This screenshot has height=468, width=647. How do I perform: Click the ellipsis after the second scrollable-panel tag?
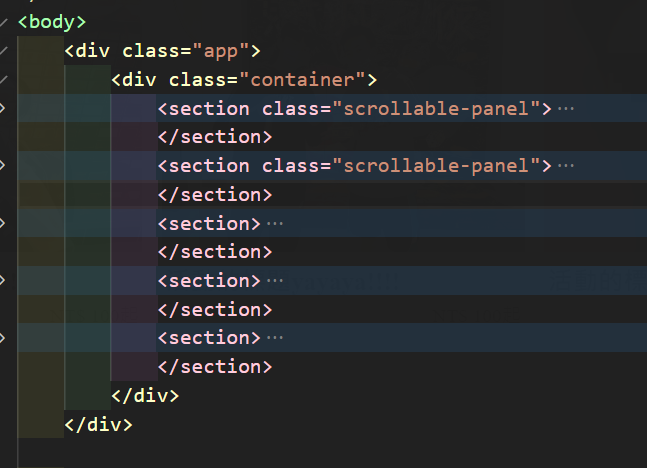[x=565, y=166]
